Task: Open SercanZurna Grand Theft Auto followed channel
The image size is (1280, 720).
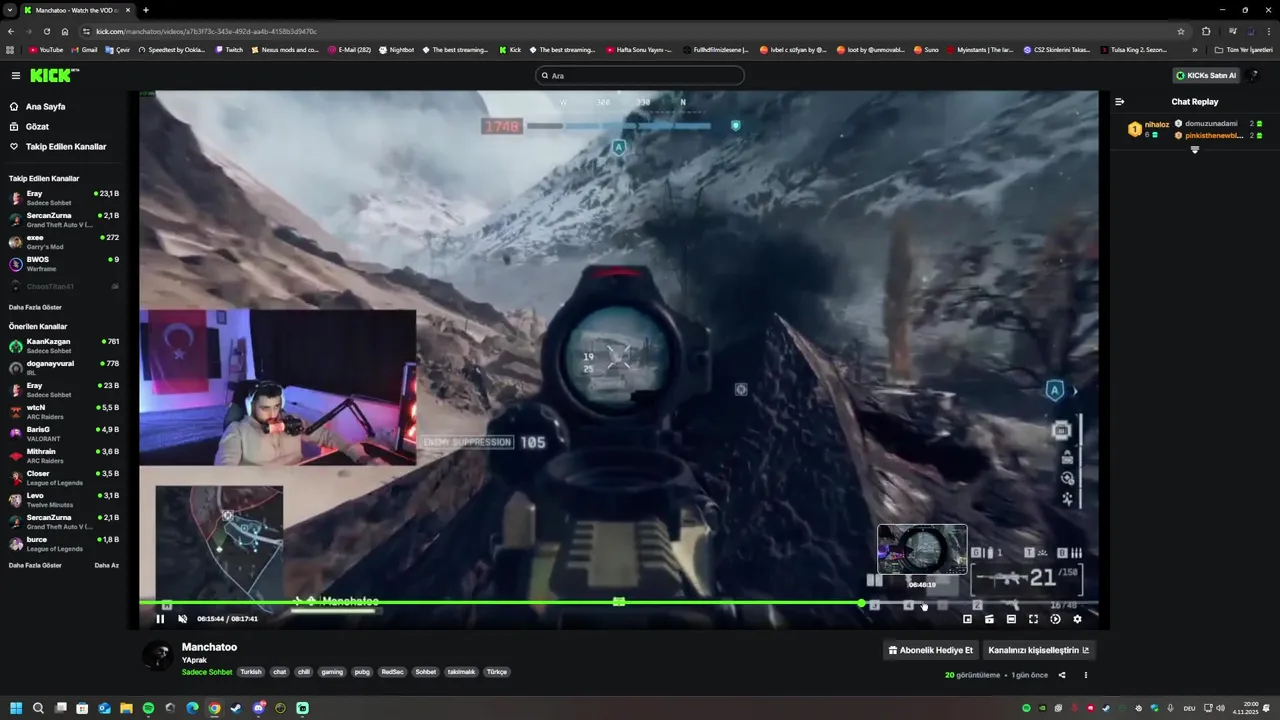Action: pyautogui.click(x=63, y=220)
